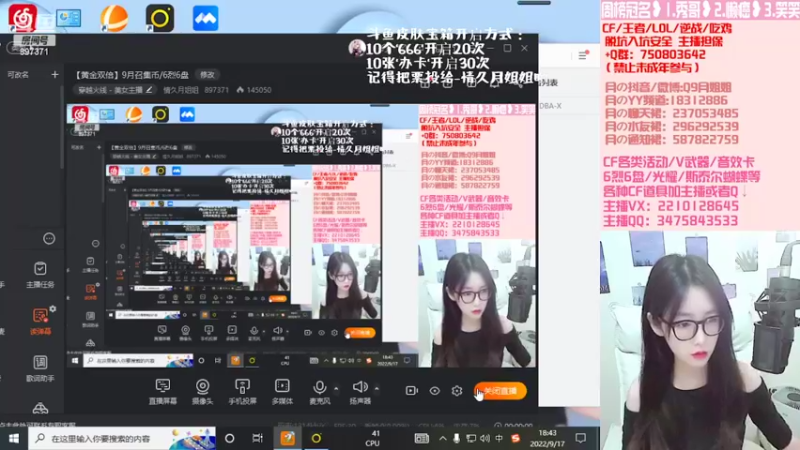This screenshot has height=450, width=800.
Task: Click the stream preview thumbnail area
Action: [302, 236]
